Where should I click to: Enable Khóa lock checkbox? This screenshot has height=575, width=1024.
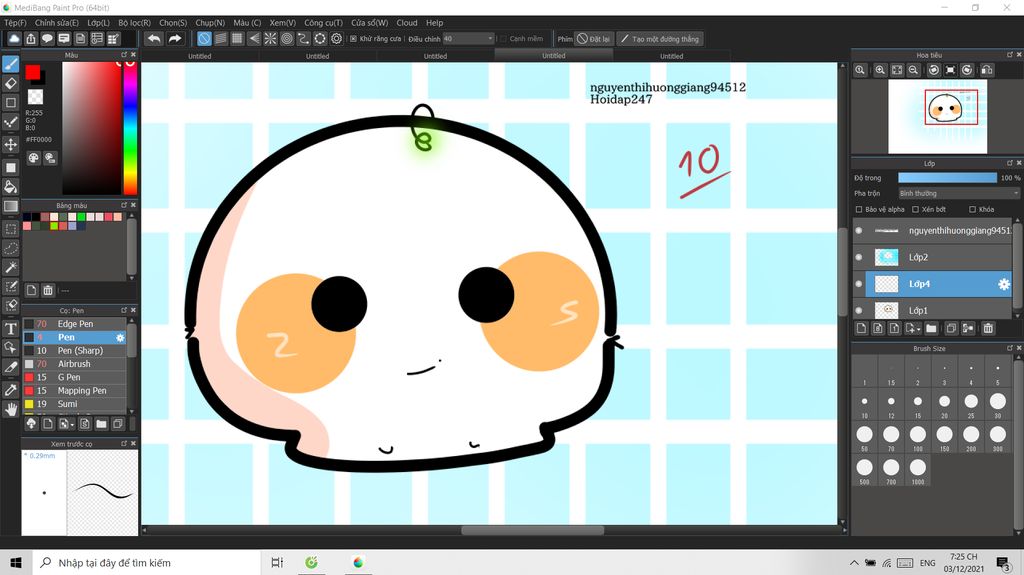[x=972, y=210]
